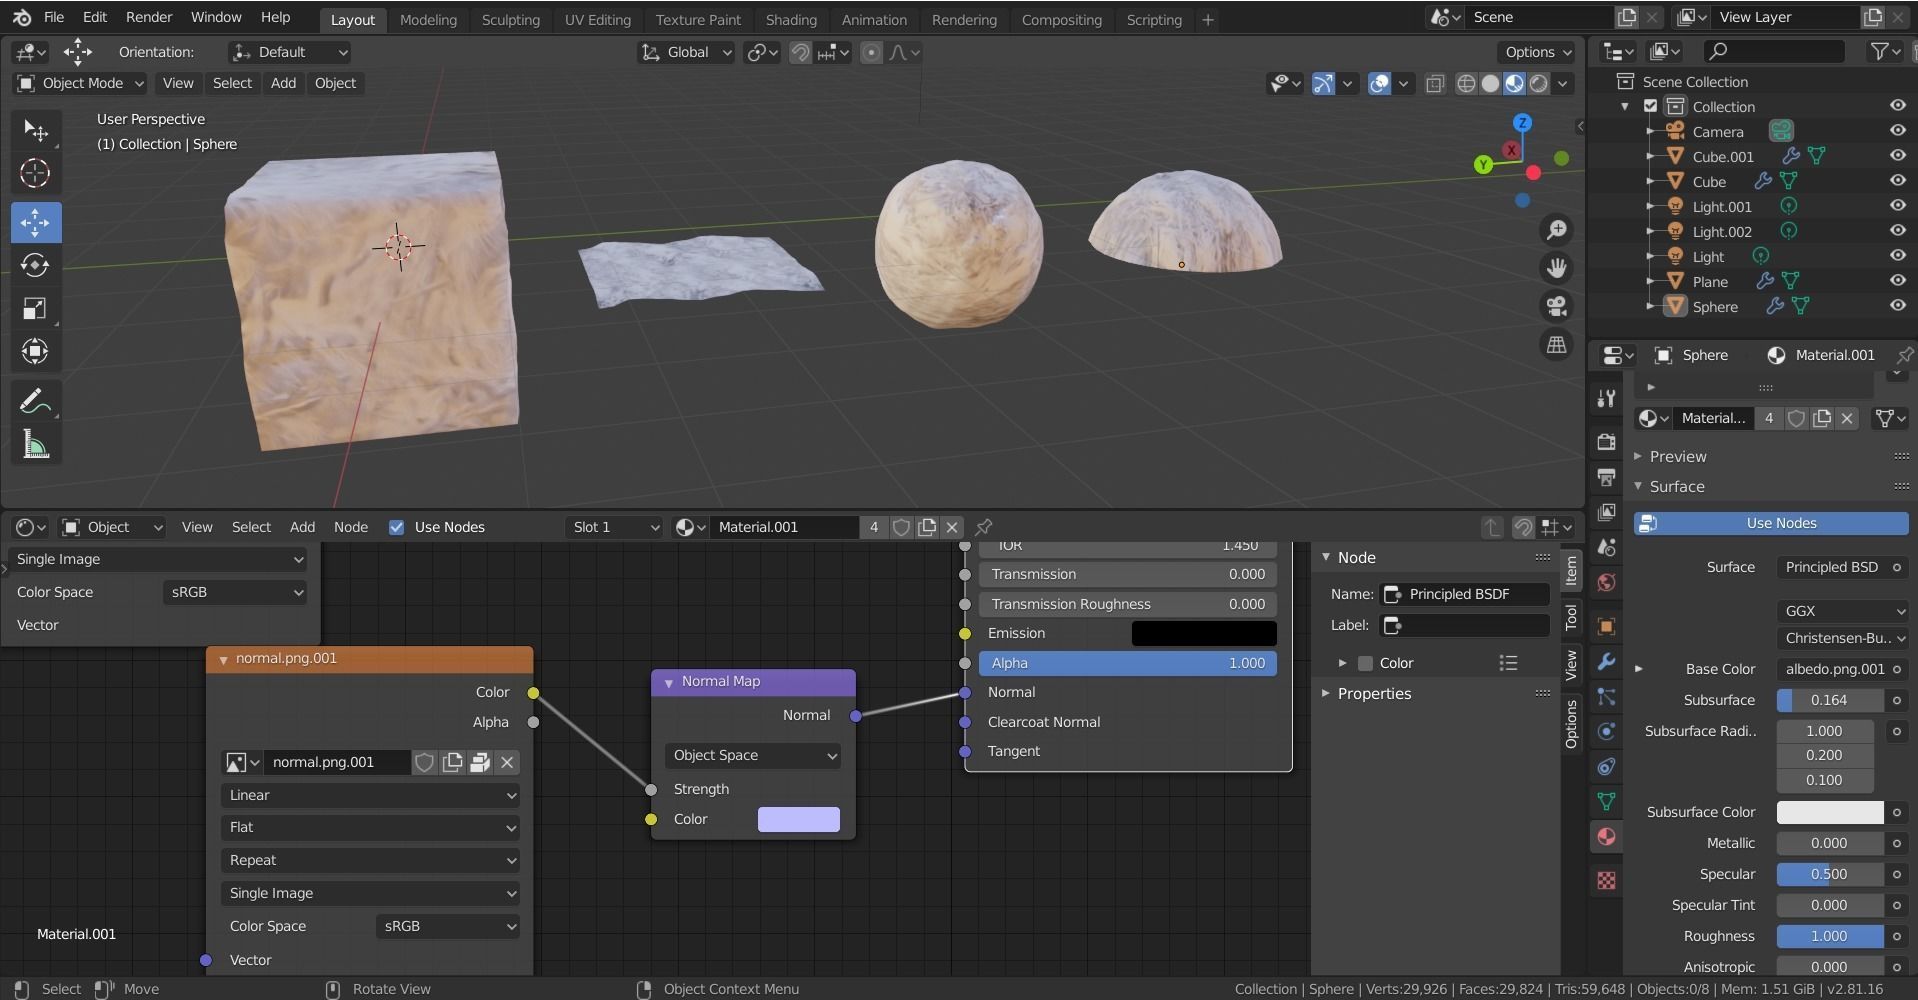The width and height of the screenshot is (1918, 1000).
Task: Open the Object Space dropdown in Normal Map node
Action: pyautogui.click(x=751, y=755)
